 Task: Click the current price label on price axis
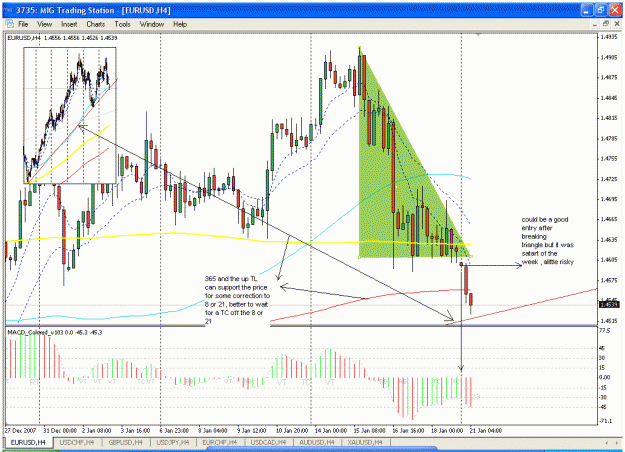click(610, 305)
